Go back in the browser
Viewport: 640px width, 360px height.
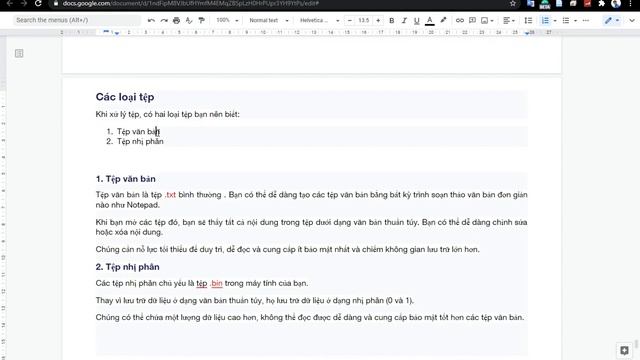click(x=10, y=3)
